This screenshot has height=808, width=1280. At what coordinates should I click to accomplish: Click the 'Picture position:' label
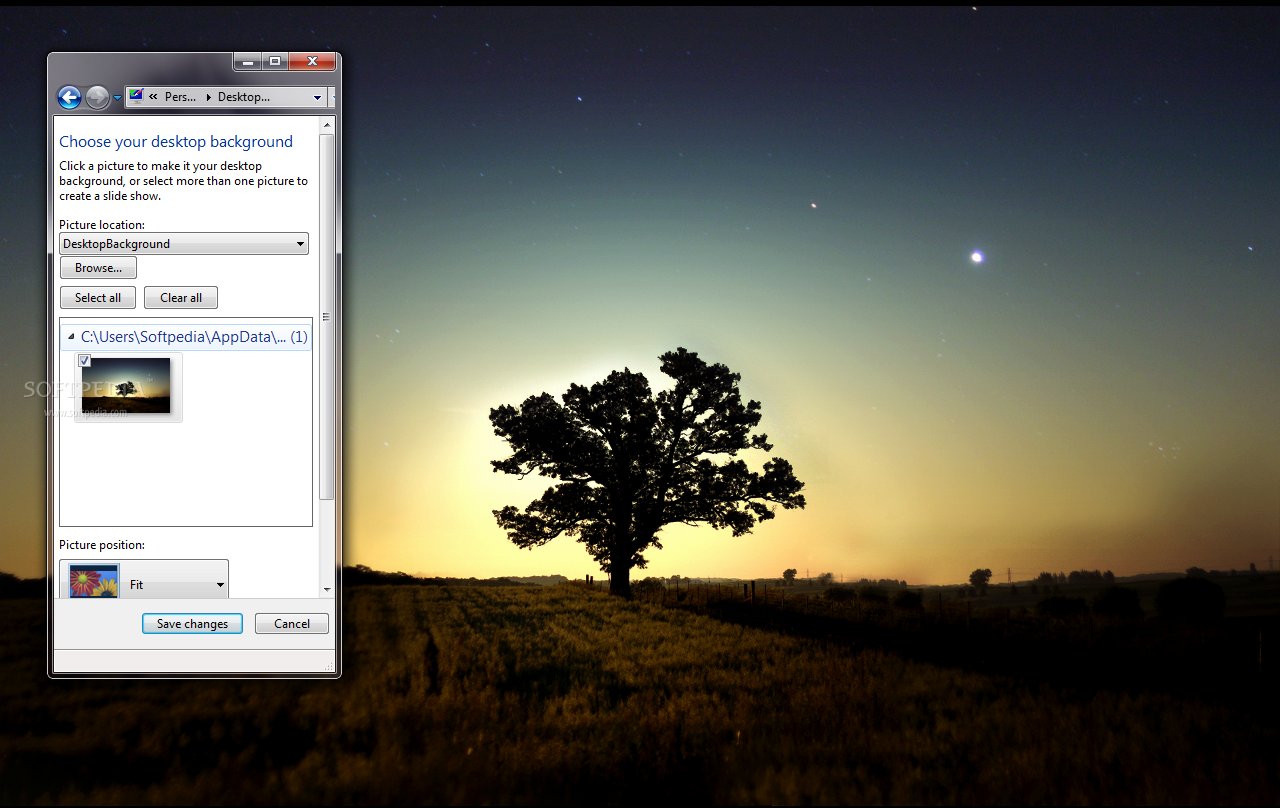[102, 545]
